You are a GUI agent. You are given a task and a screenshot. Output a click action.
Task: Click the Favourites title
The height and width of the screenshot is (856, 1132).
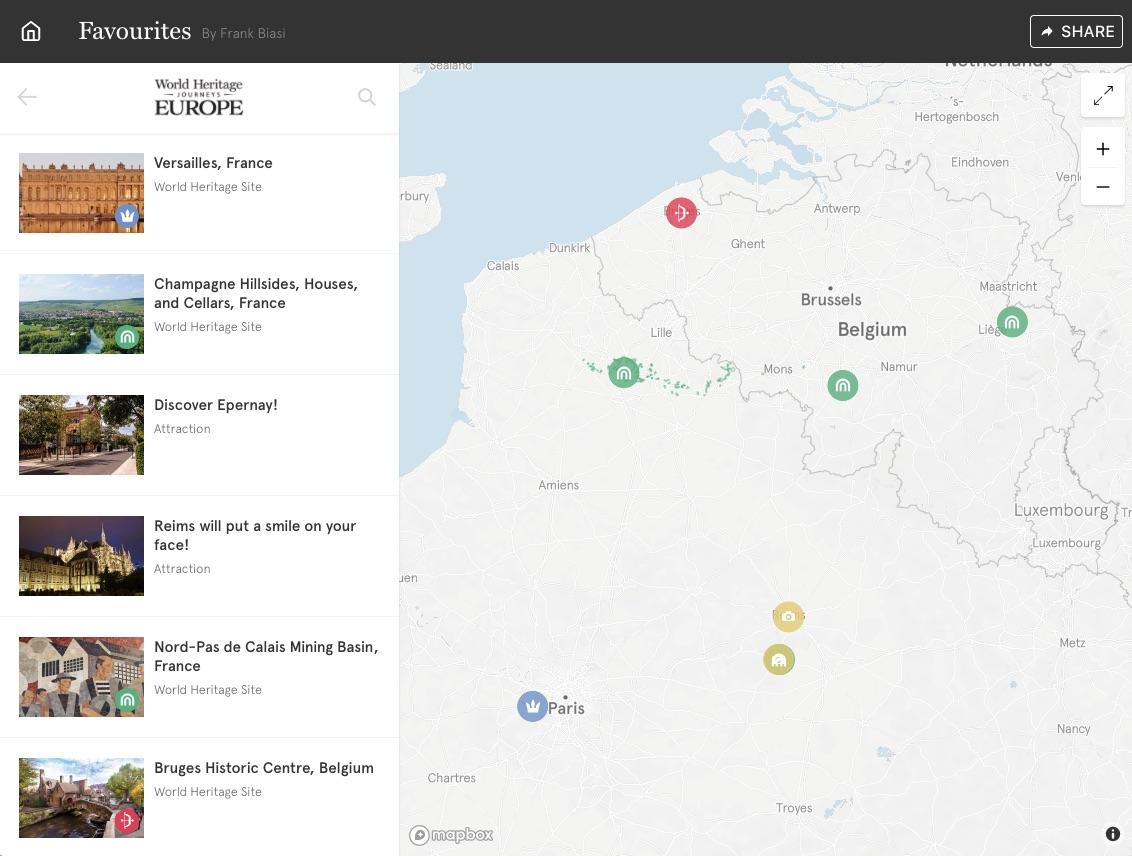135,31
